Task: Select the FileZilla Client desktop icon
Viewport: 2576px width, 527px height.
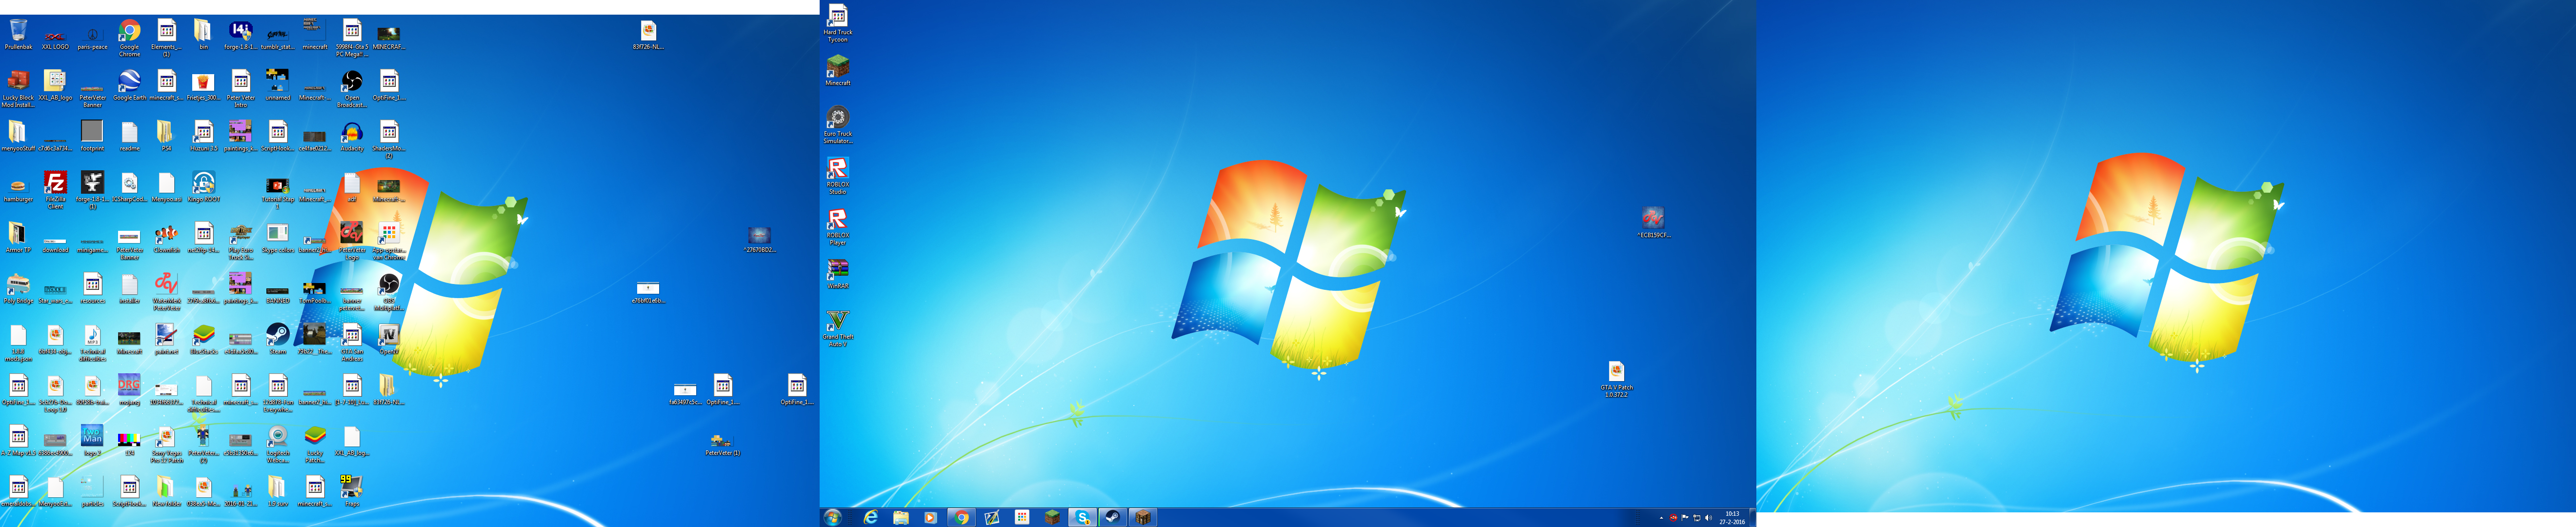Action: (x=55, y=190)
